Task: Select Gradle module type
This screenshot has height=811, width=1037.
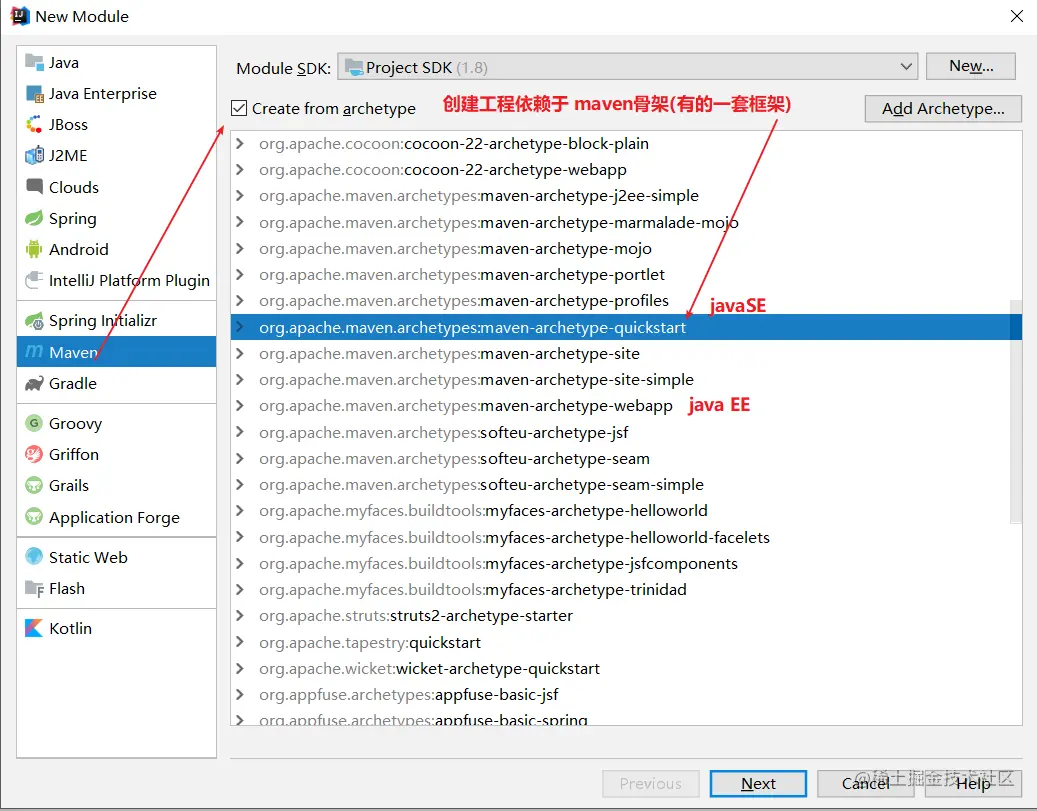Action: pyautogui.click(x=116, y=384)
